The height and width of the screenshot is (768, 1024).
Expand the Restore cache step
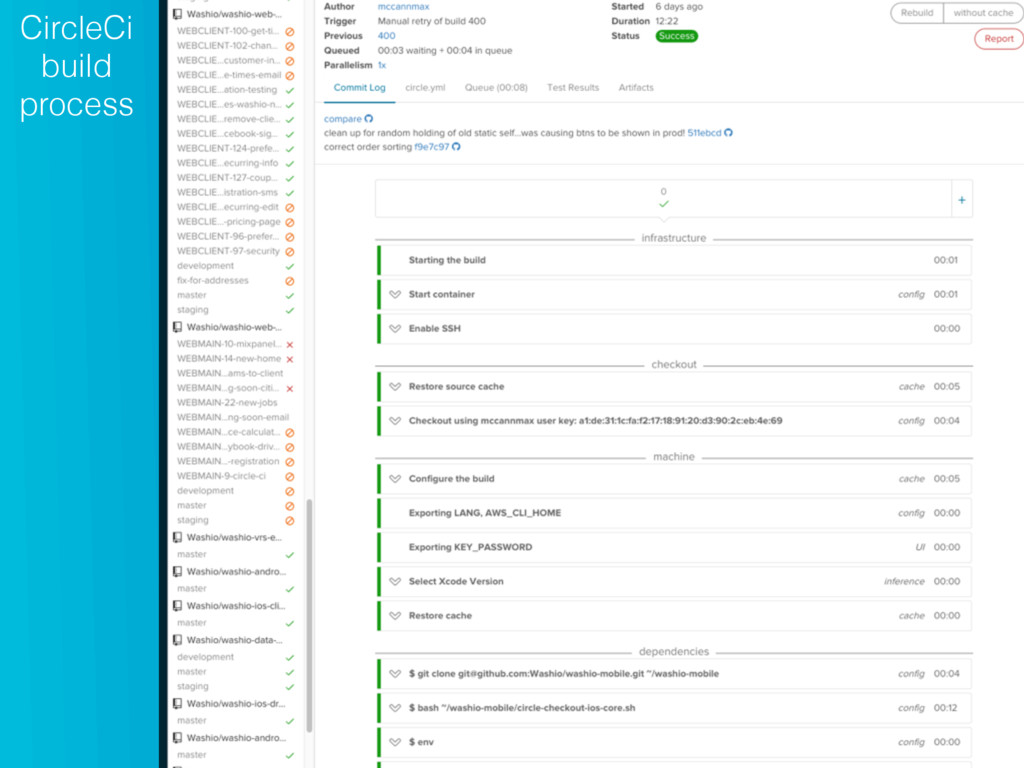click(395, 616)
